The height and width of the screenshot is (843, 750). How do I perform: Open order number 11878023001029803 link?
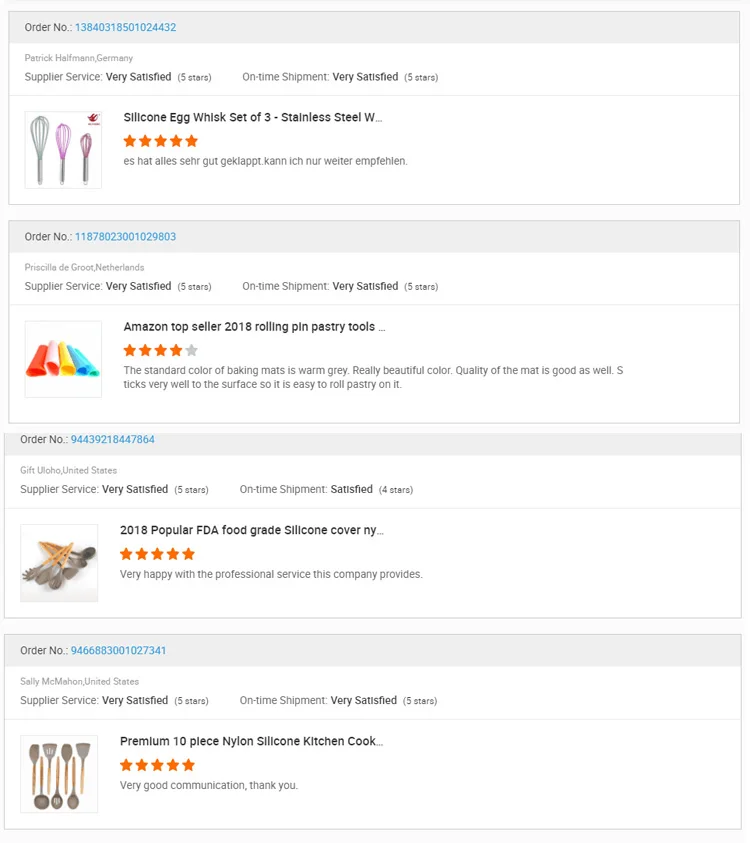125,237
